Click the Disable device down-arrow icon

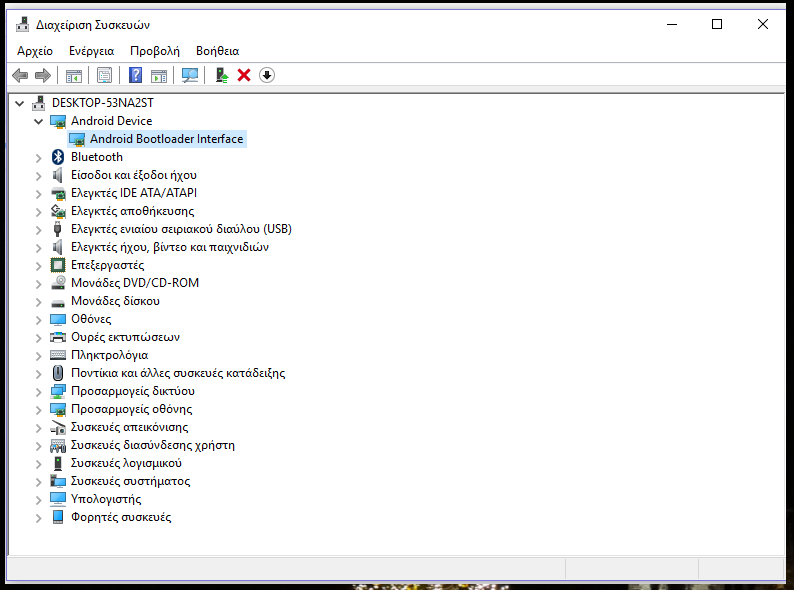[x=267, y=75]
